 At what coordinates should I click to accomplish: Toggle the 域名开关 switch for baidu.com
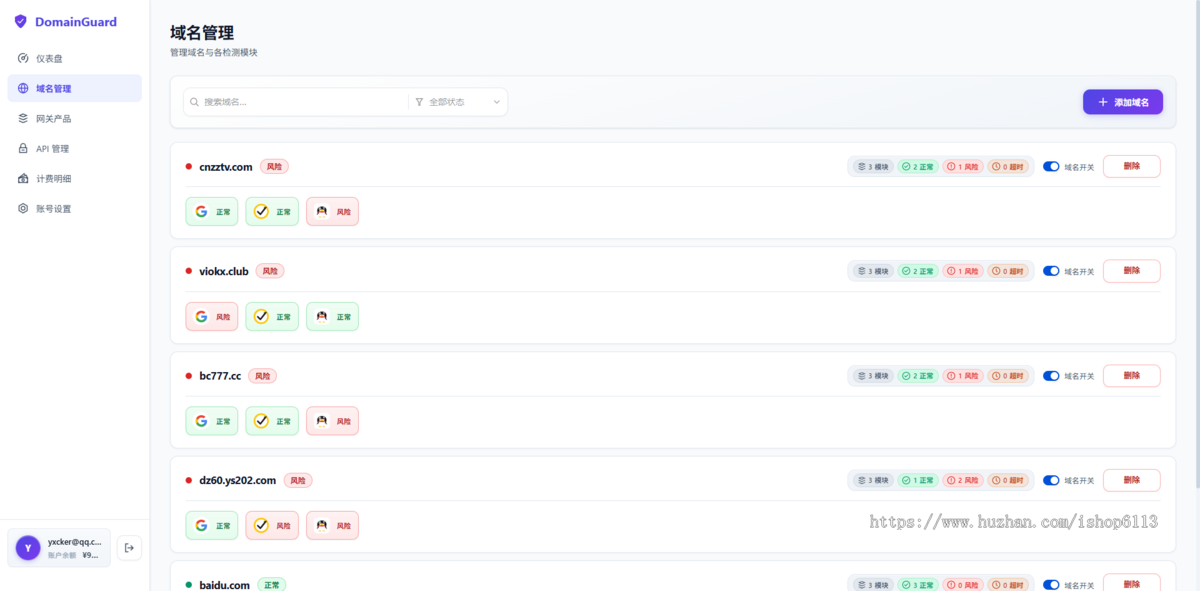coord(1051,585)
